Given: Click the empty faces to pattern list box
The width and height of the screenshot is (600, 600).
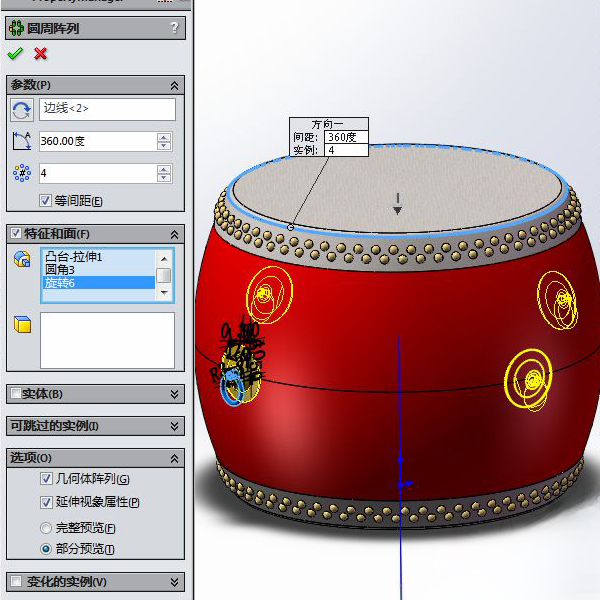Looking at the screenshot, I should (107, 340).
